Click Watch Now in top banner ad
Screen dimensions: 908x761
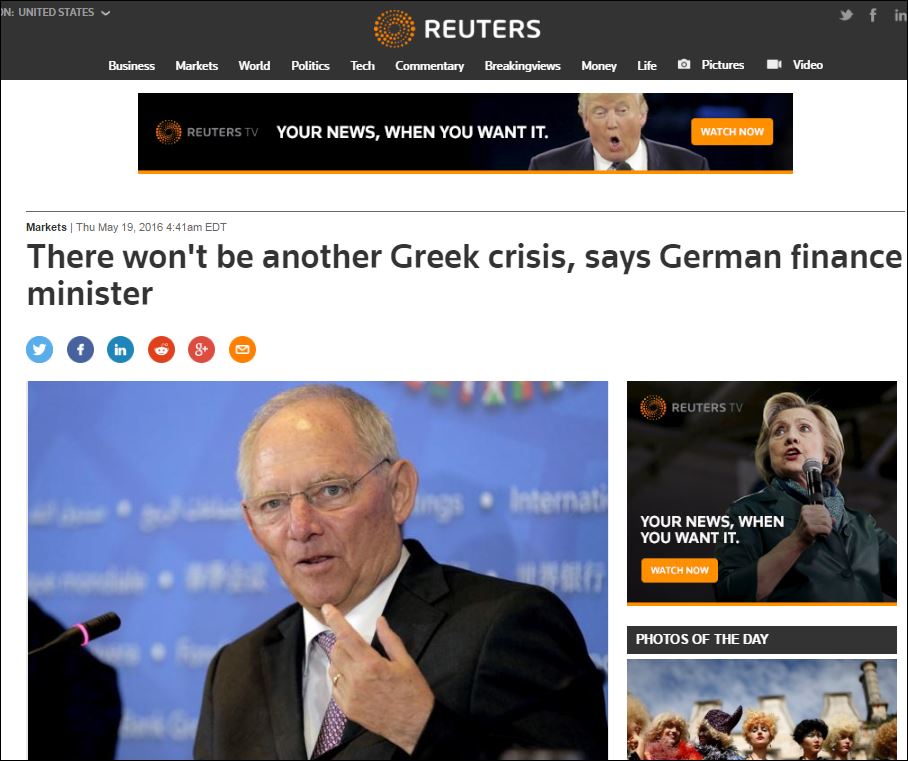pos(732,131)
